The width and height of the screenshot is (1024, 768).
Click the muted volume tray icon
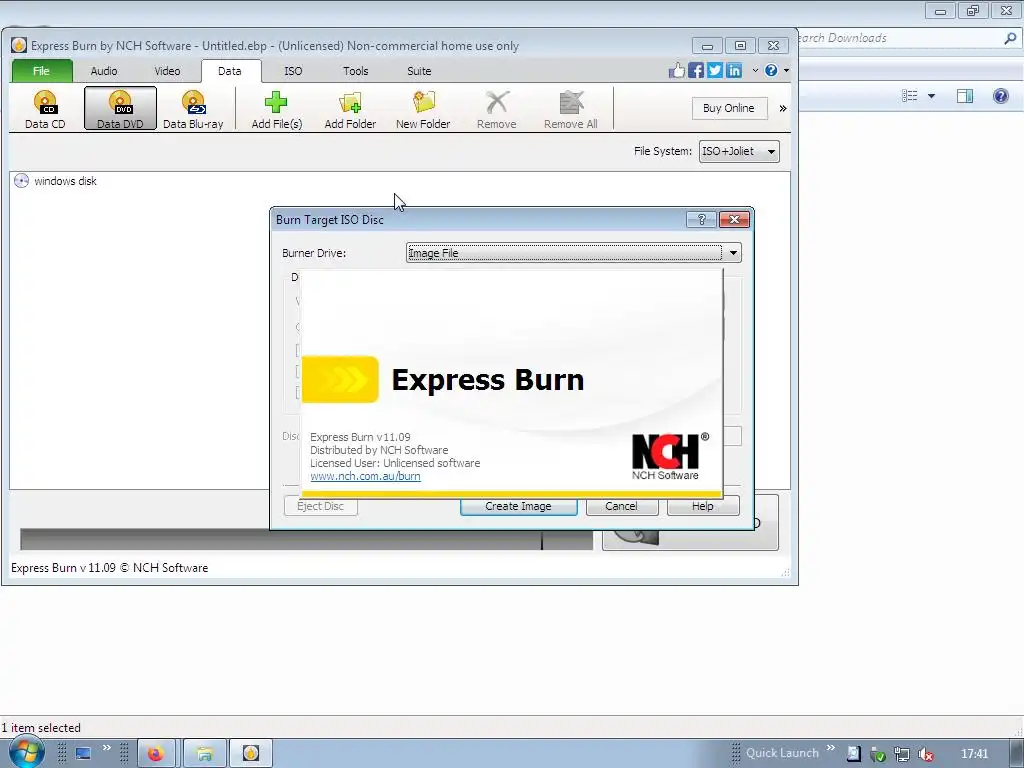(x=925, y=754)
